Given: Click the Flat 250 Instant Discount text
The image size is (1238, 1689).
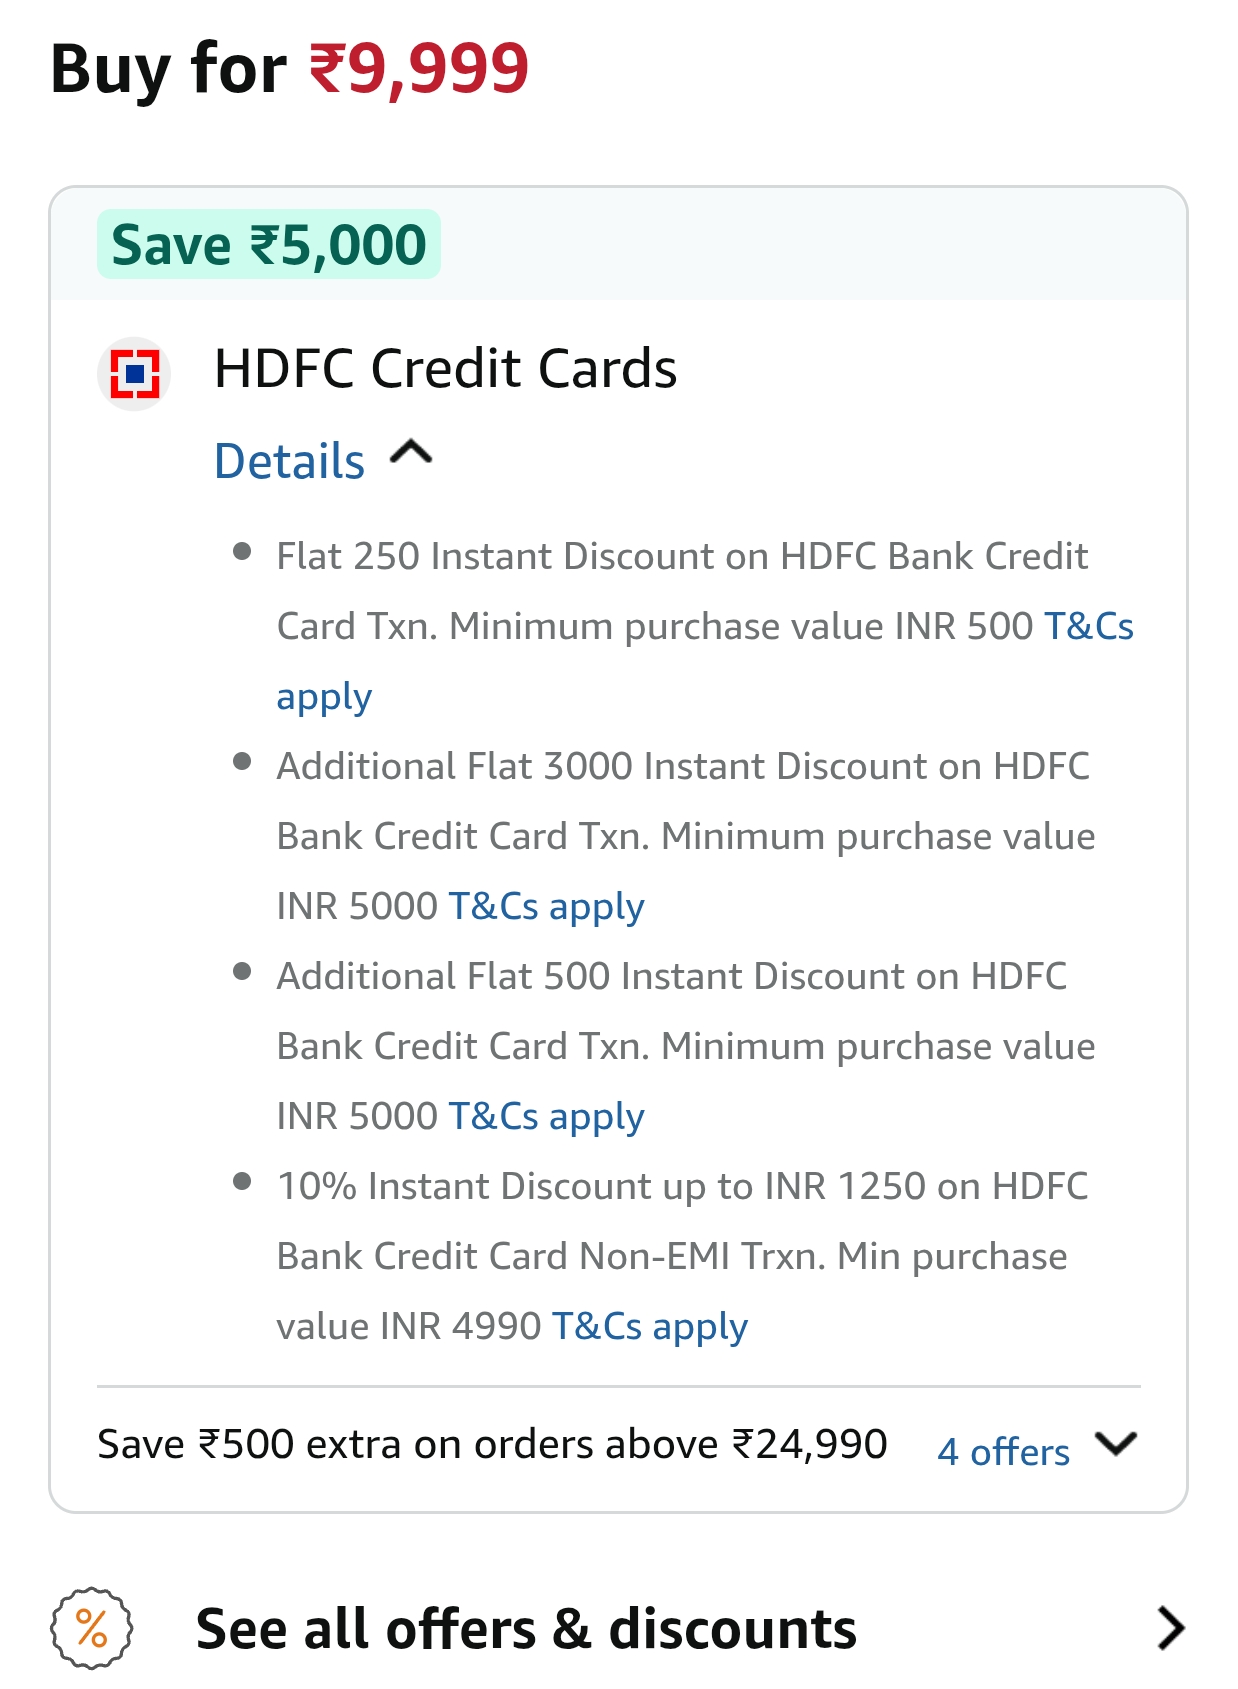Looking at the screenshot, I should (x=681, y=557).
